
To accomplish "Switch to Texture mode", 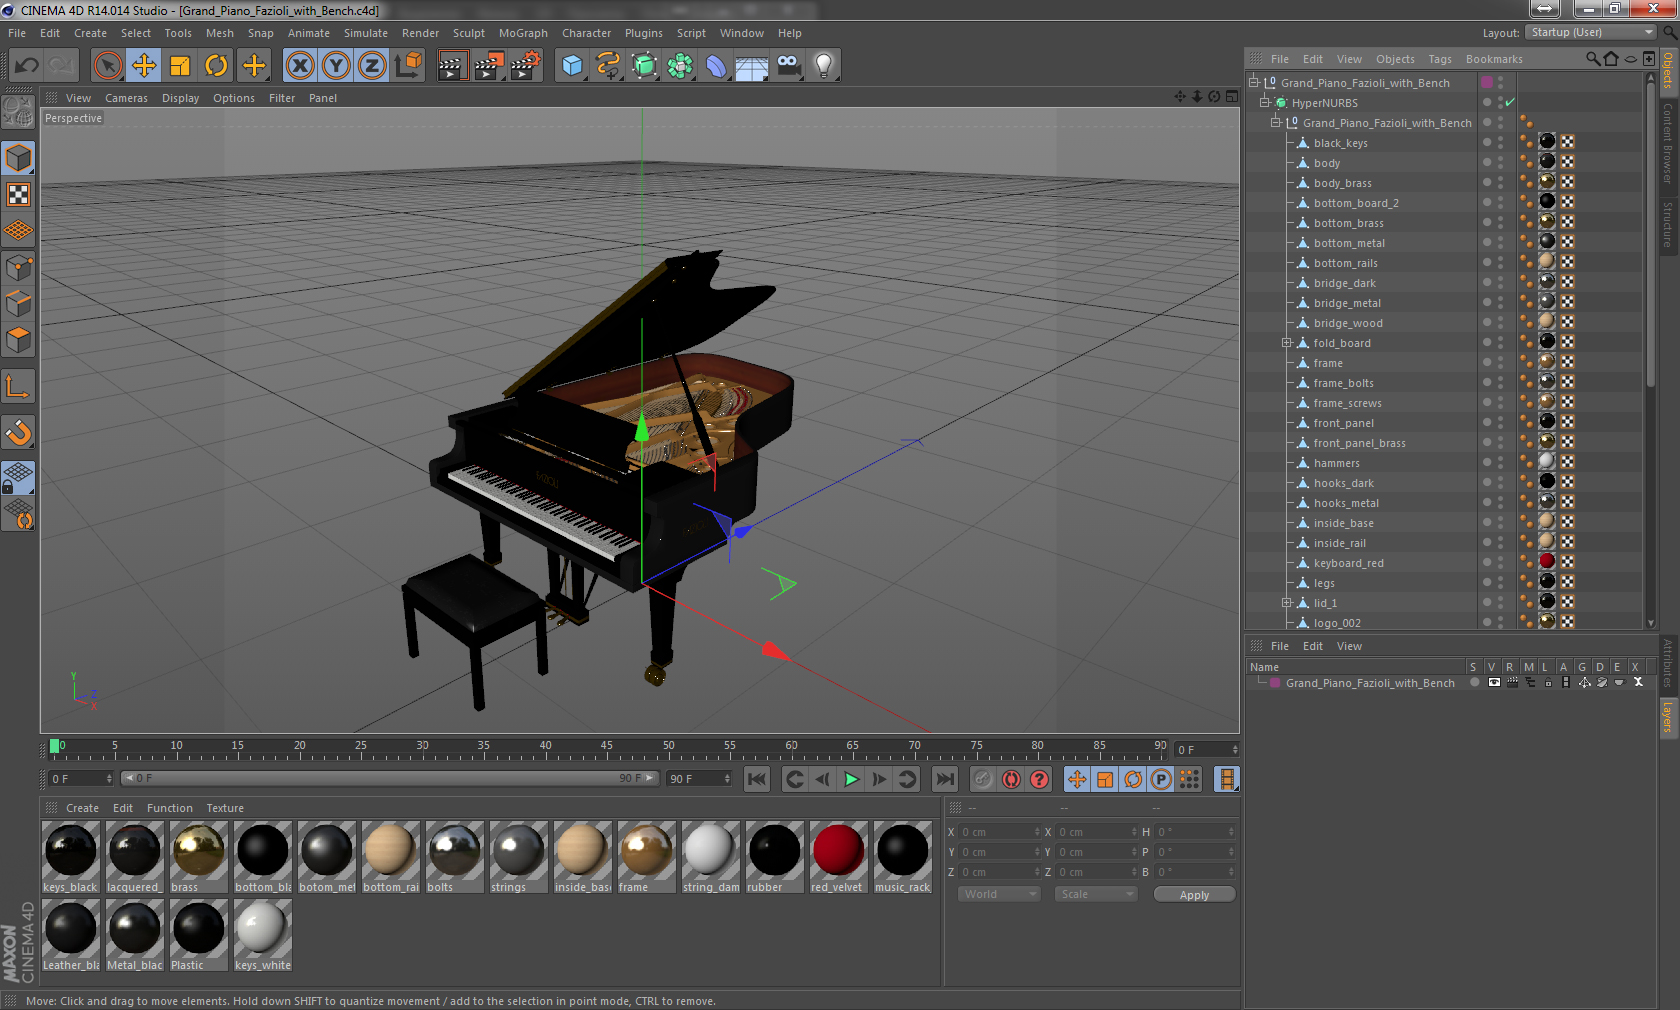I will coord(18,194).
